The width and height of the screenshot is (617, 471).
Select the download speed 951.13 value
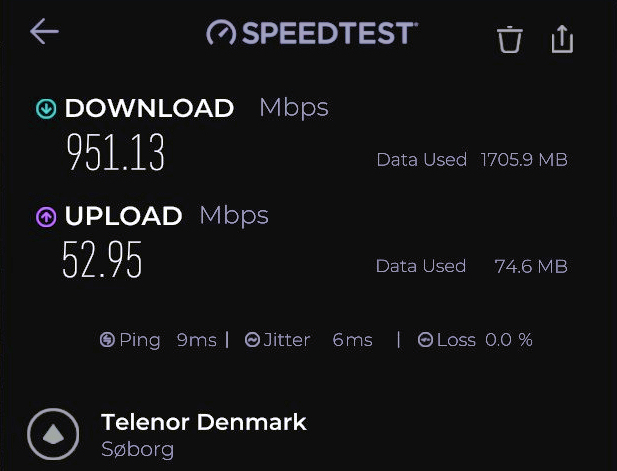[x=115, y=153]
